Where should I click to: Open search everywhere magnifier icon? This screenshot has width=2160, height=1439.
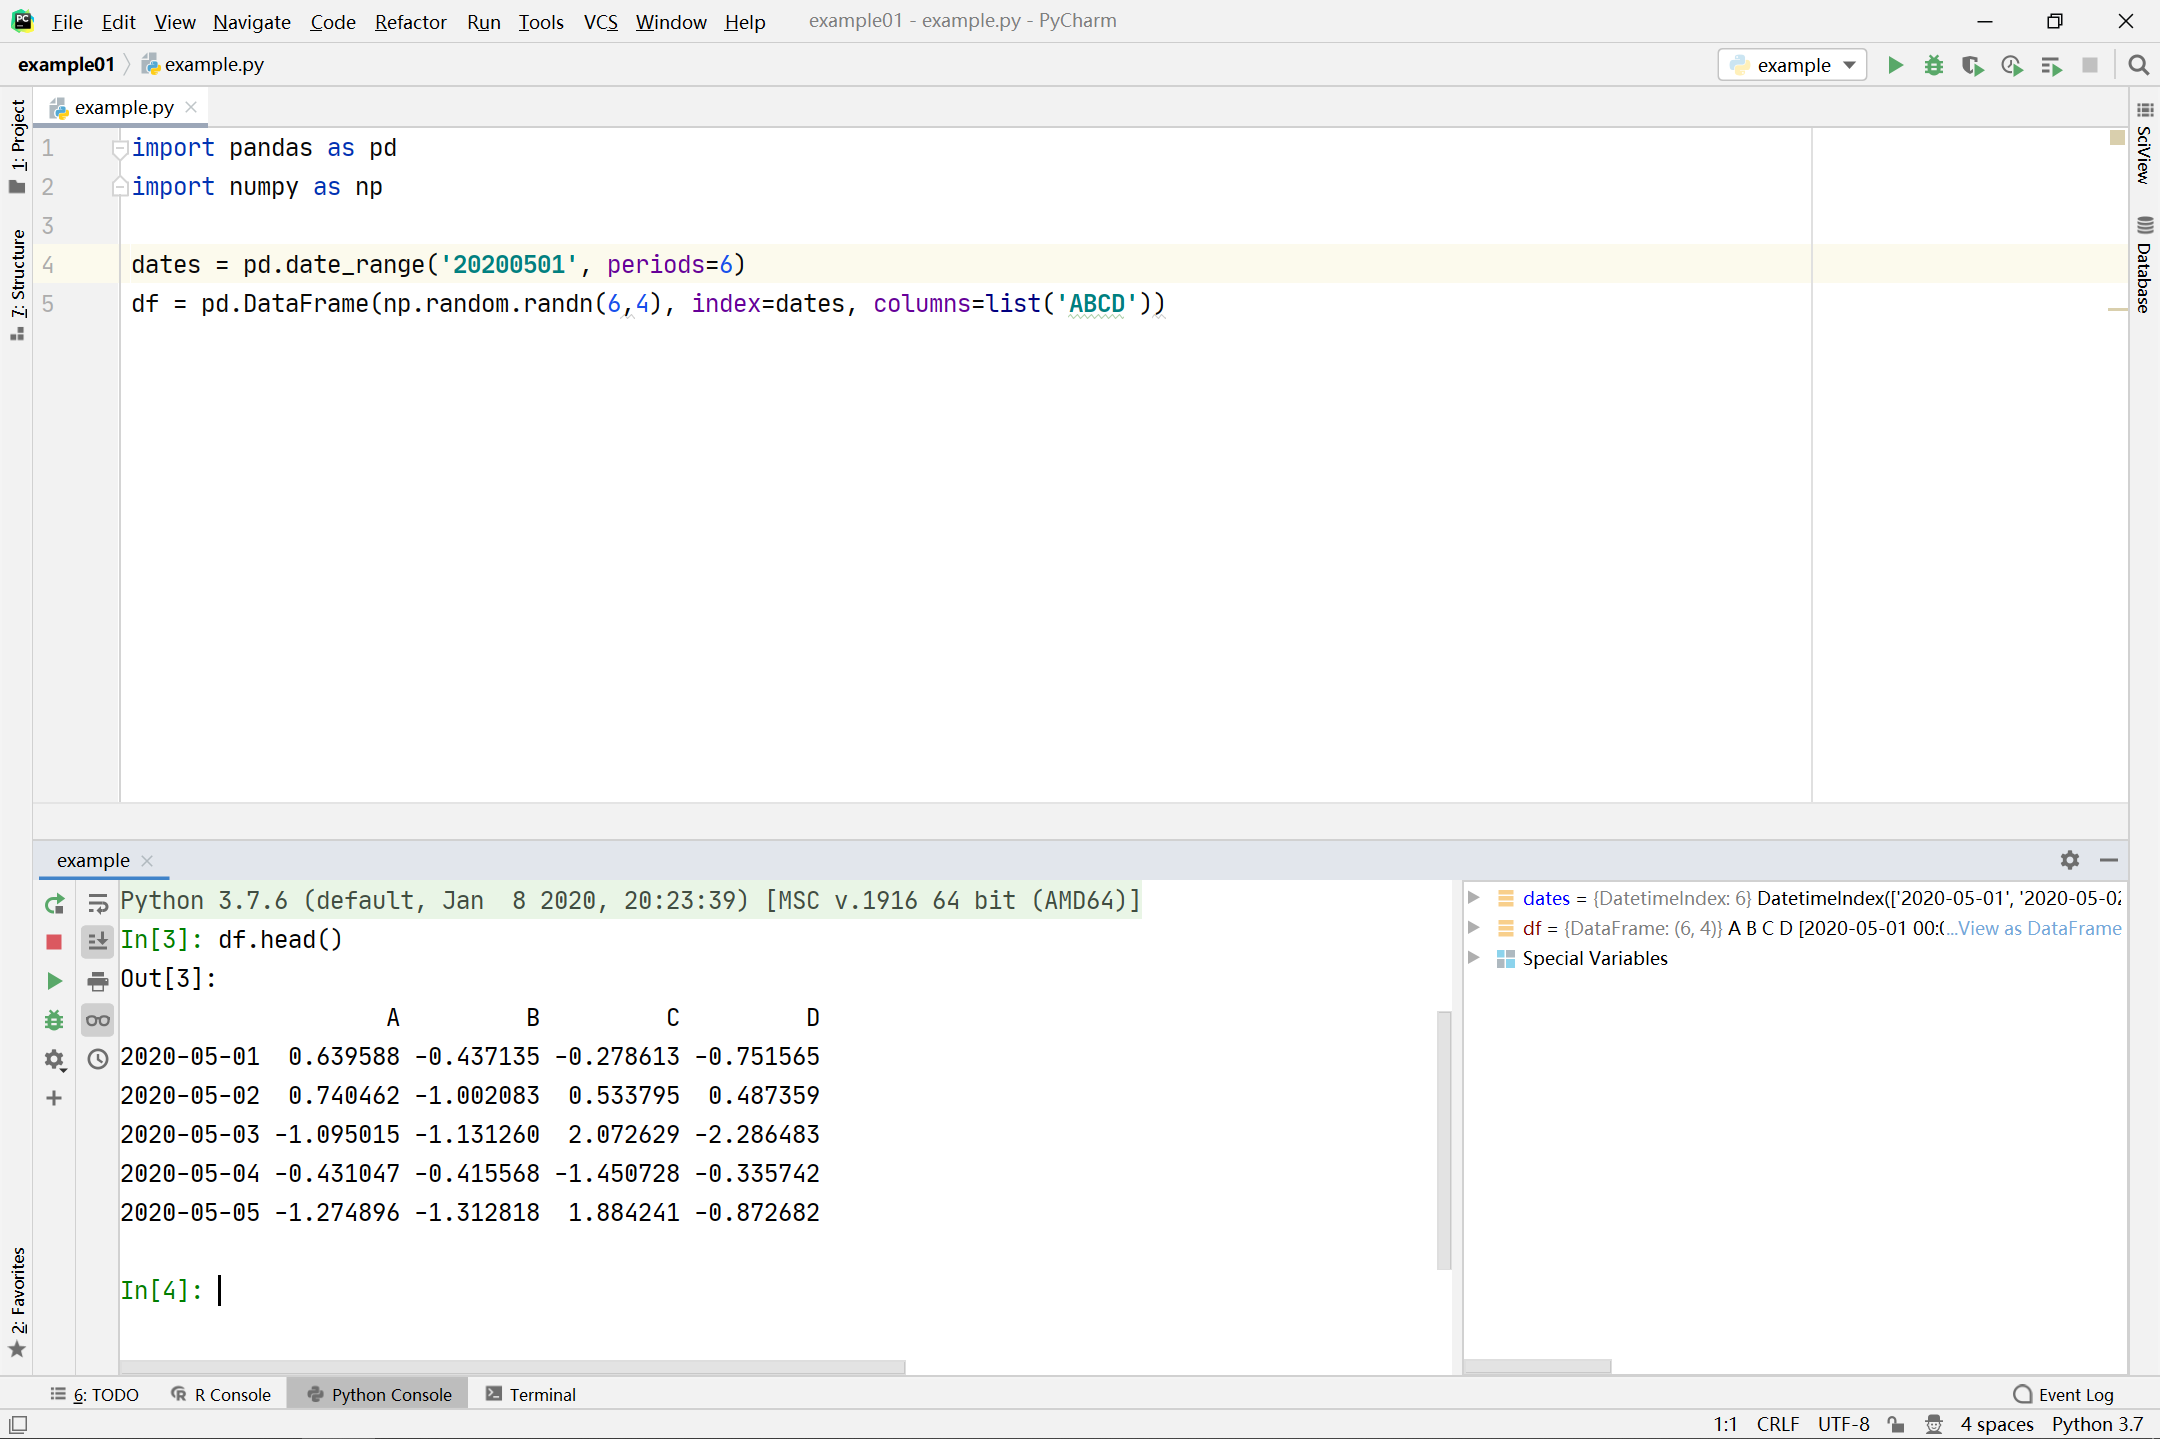(x=2139, y=65)
